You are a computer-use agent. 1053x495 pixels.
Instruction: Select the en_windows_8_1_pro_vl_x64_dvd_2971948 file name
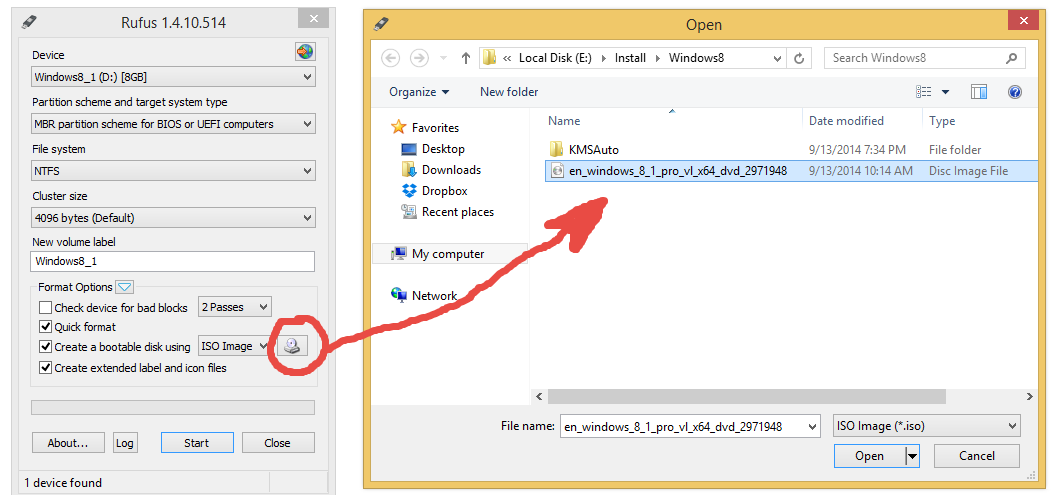pos(678,171)
